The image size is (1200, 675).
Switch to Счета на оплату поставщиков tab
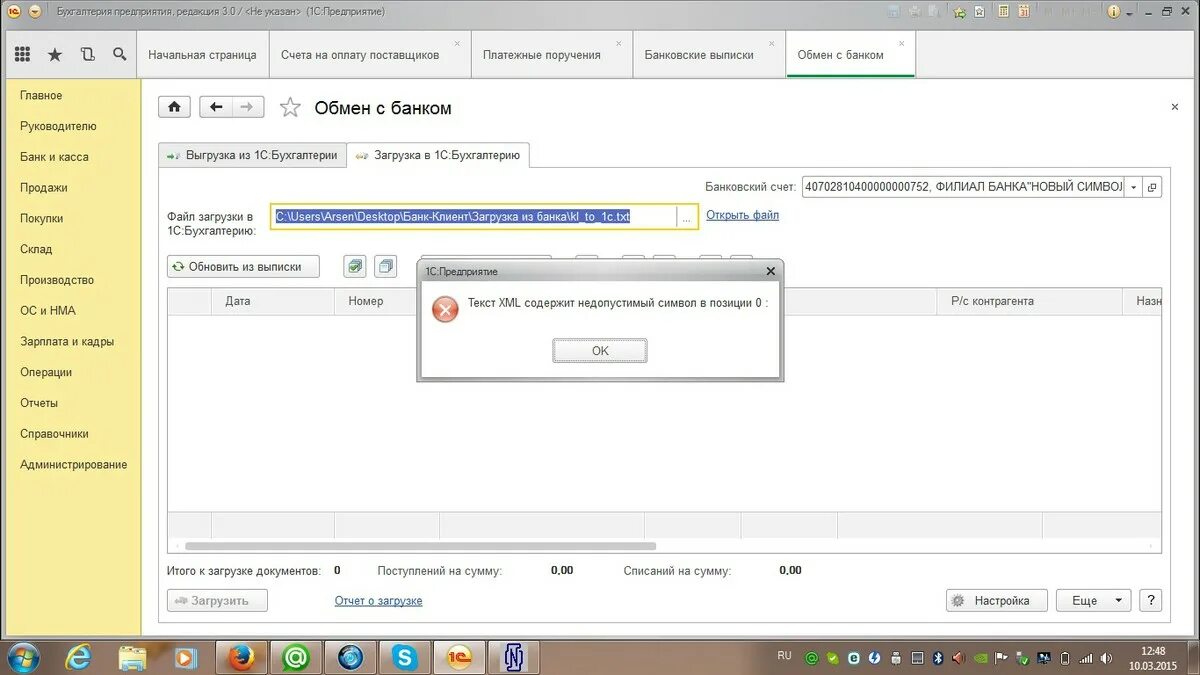pos(360,55)
